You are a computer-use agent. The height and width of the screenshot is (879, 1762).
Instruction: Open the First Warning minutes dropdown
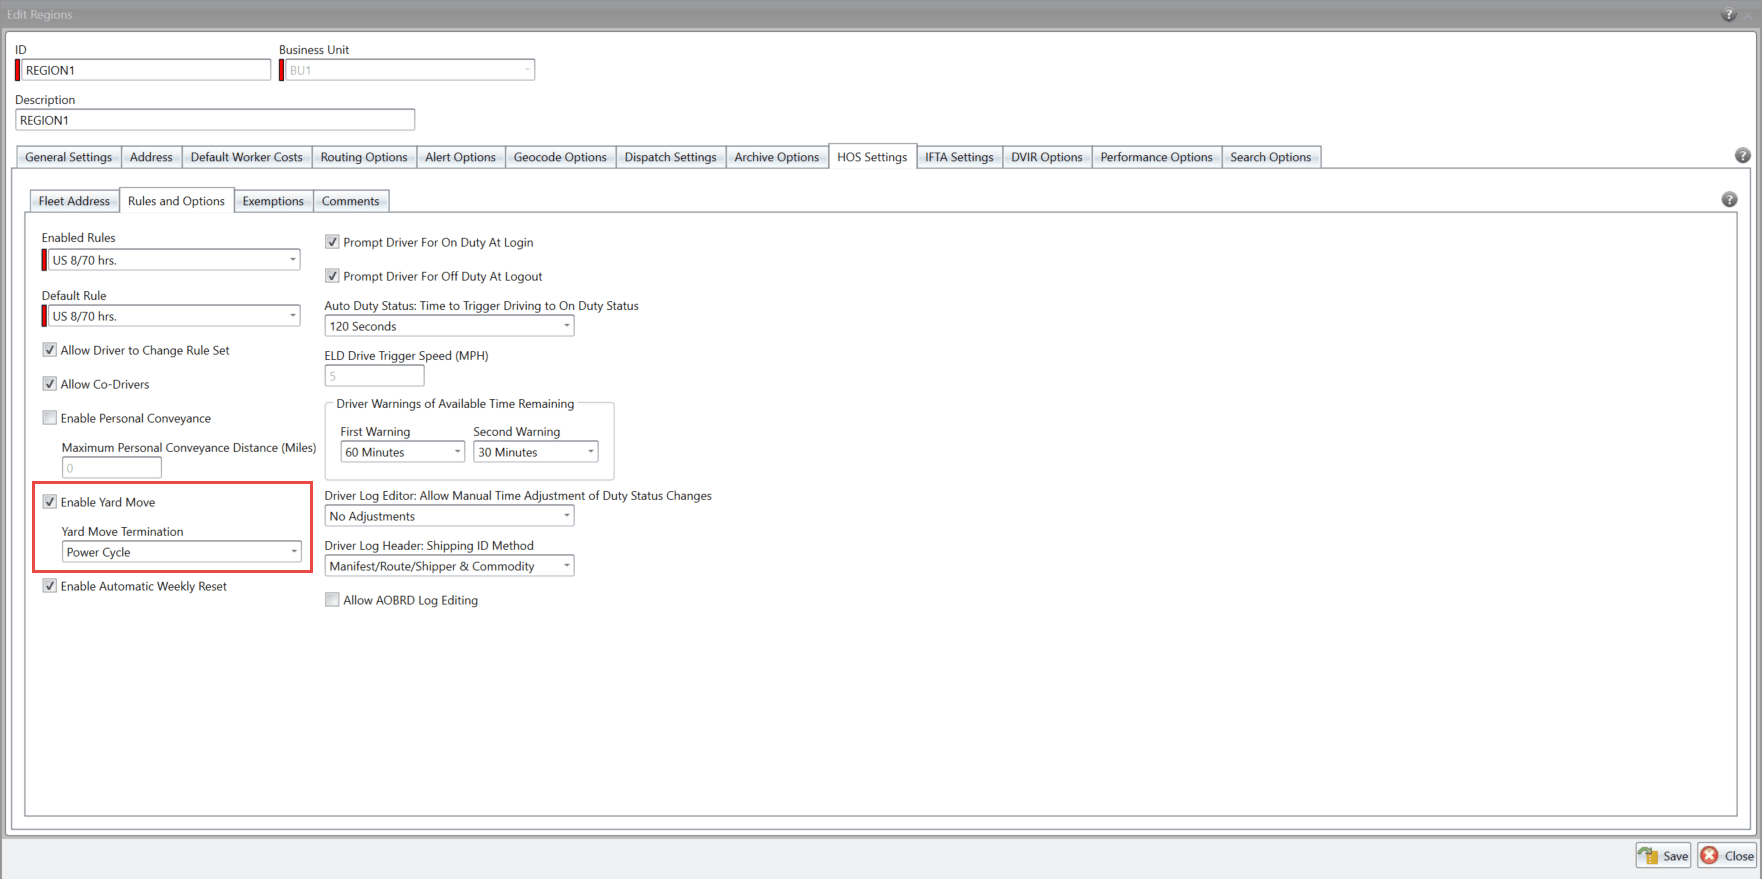tap(457, 452)
